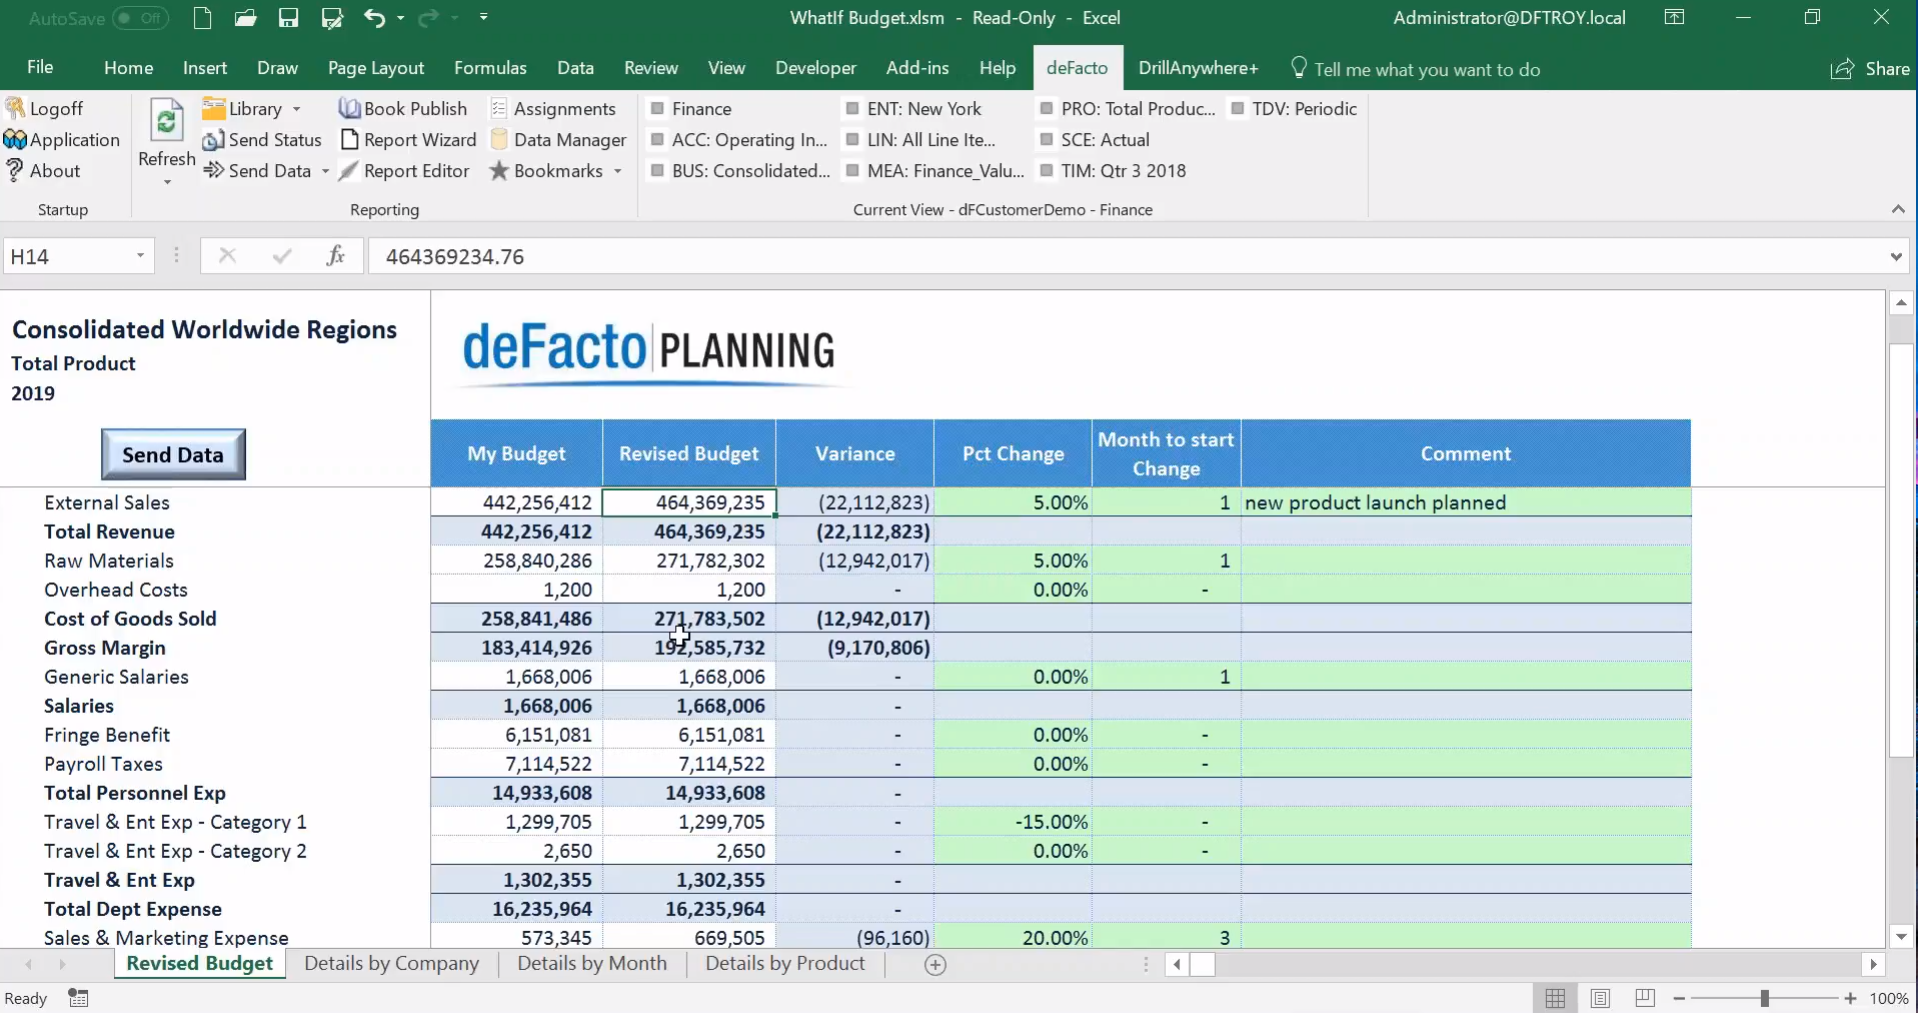Open the Assignments icon
This screenshot has width=1918, height=1013.
[499, 108]
